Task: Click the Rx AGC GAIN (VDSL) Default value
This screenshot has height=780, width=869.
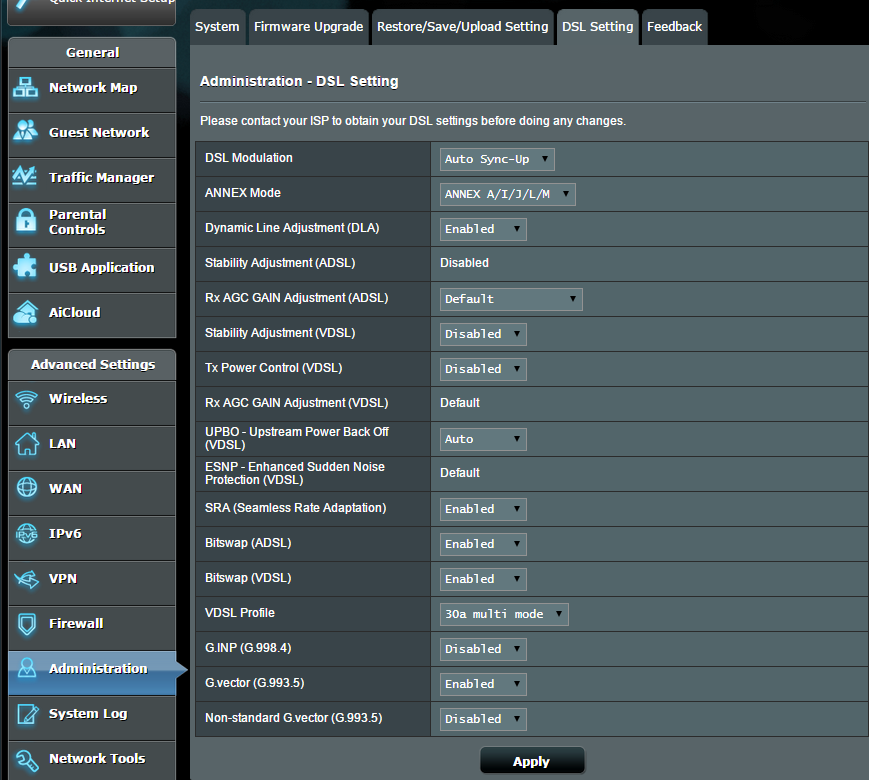Action: point(460,403)
